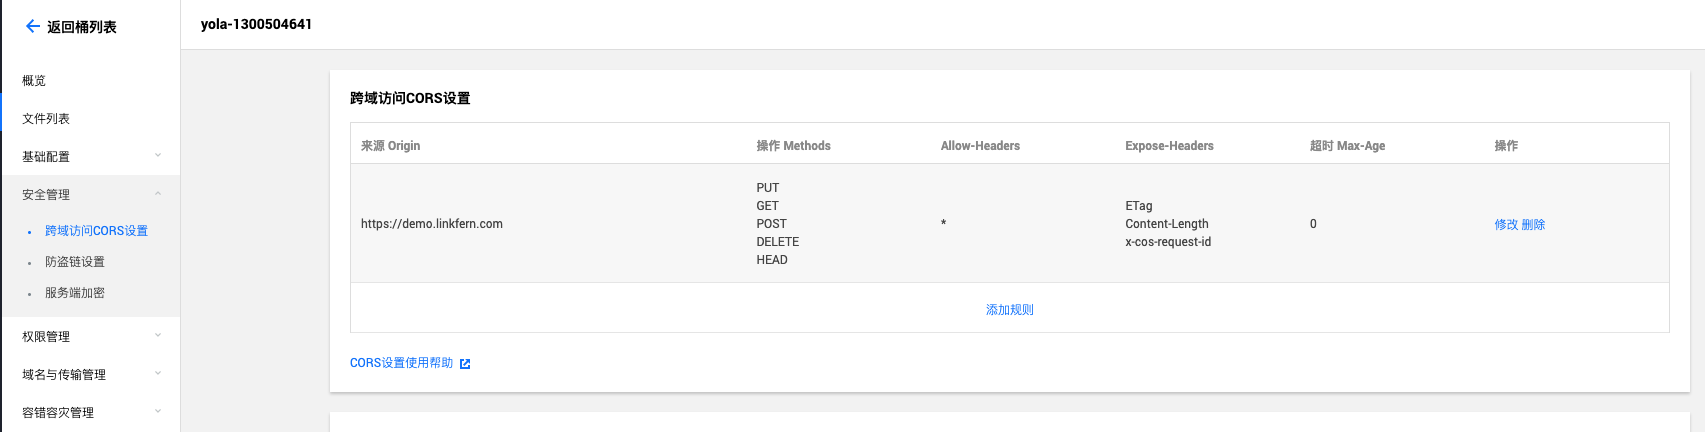Click 添加规则 to add a rule
Image resolution: width=1705 pixels, height=432 pixels.
(1010, 310)
